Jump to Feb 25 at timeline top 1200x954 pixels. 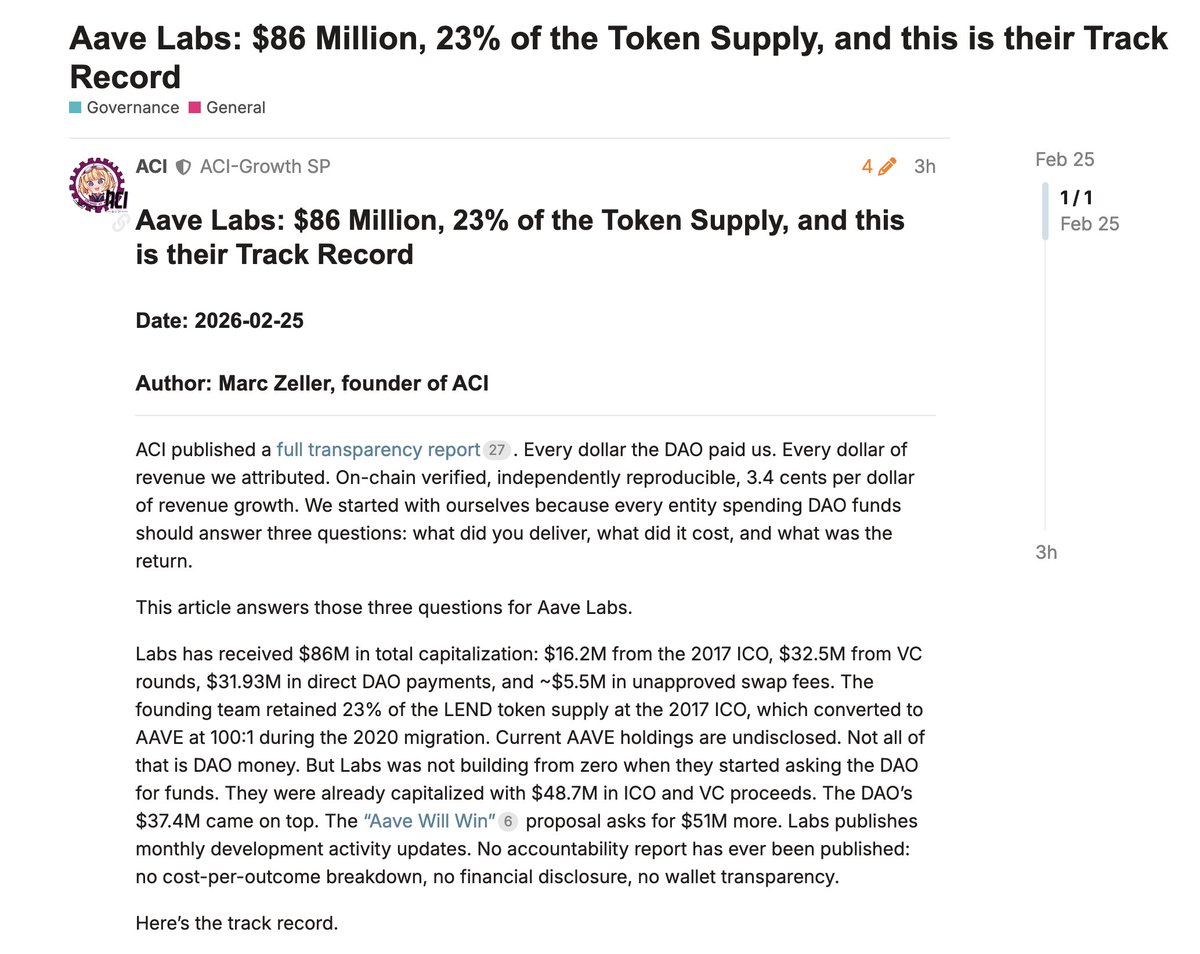tap(1064, 159)
